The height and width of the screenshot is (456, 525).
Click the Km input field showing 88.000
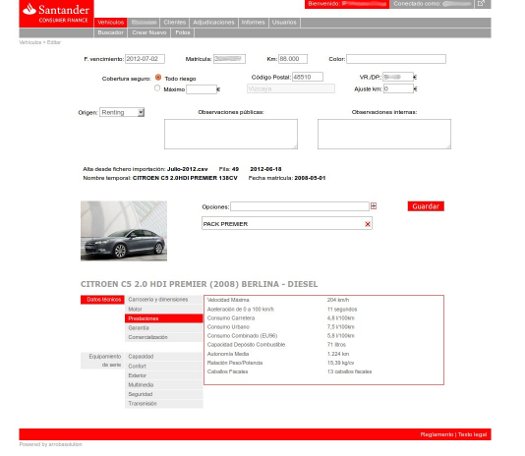[x=293, y=59]
